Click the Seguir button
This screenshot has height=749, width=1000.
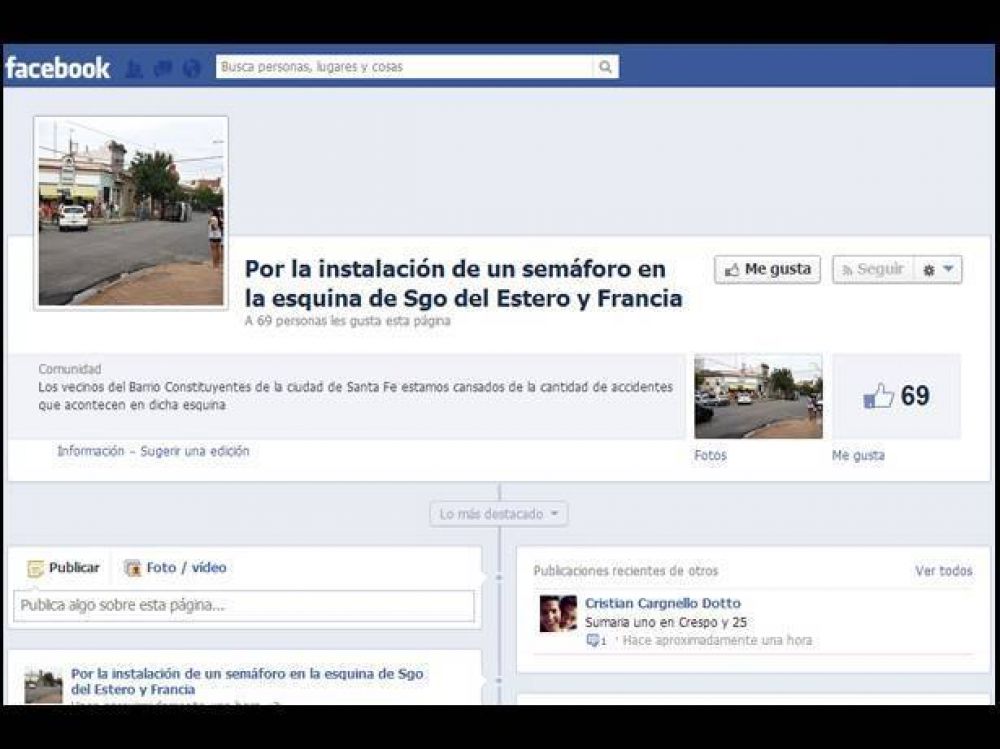873,269
